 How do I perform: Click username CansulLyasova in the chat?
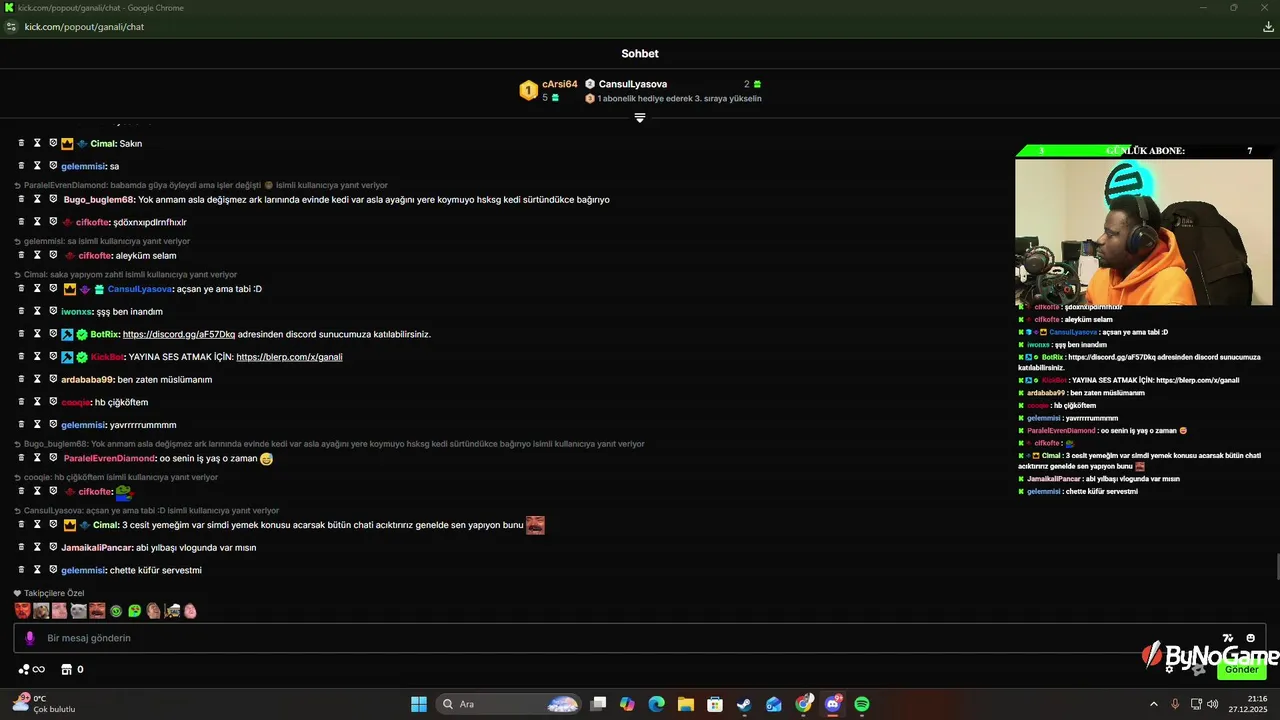[140, 289]
